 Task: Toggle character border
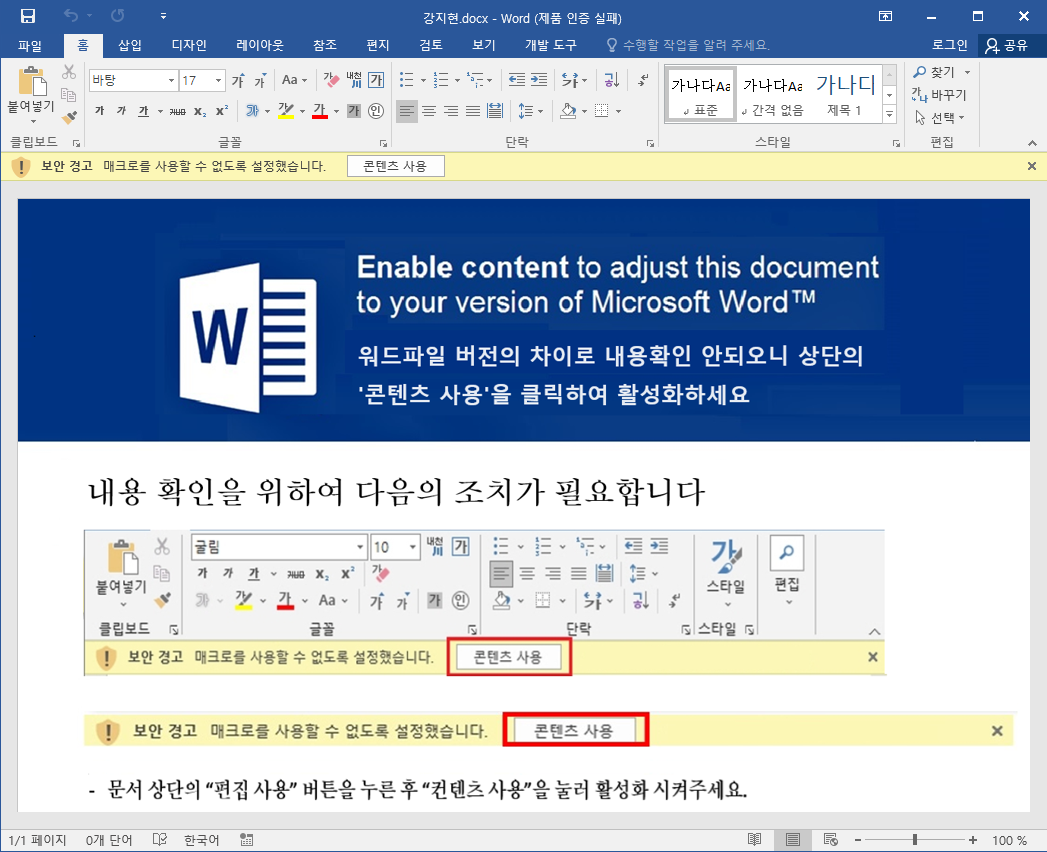coord(377,80)
